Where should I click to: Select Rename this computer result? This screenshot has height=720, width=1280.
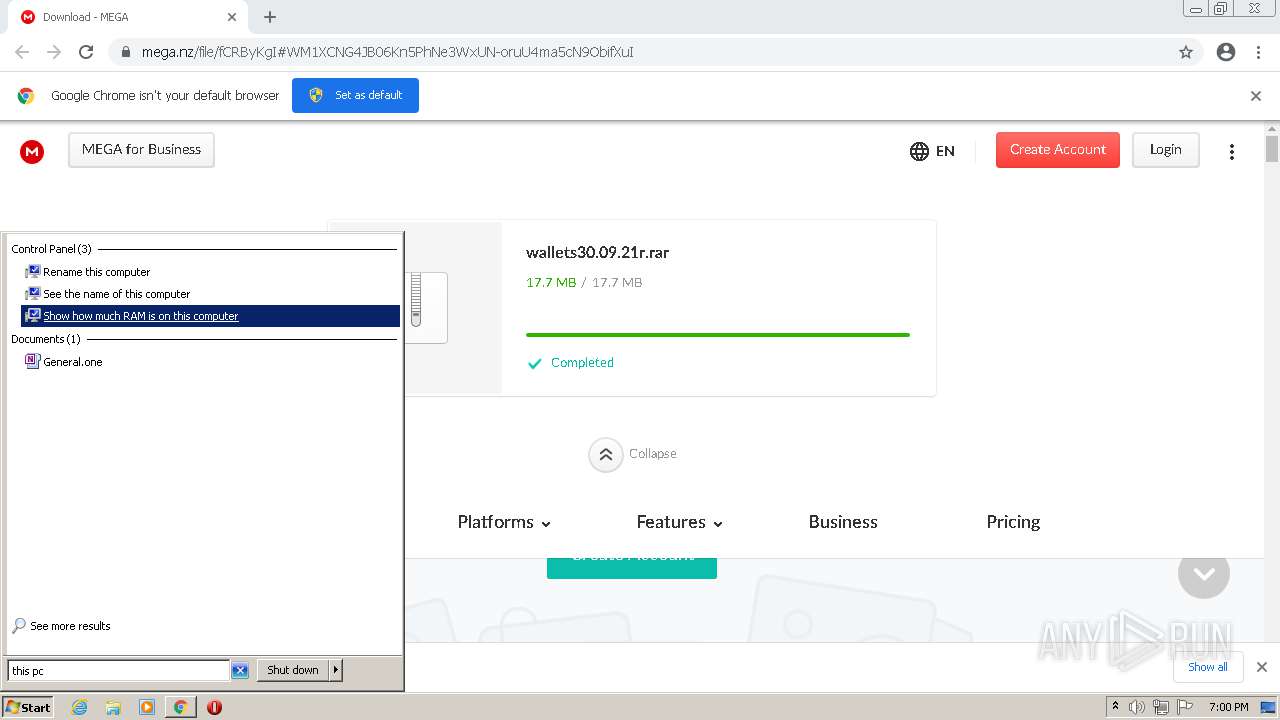pos(210,272)
